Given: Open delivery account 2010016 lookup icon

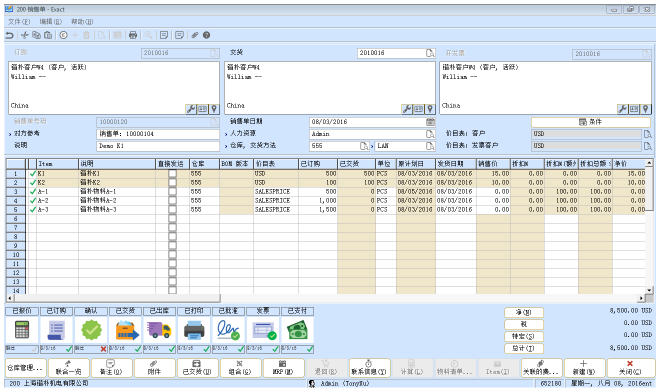Looking at the screenshot, I should 430,53.
